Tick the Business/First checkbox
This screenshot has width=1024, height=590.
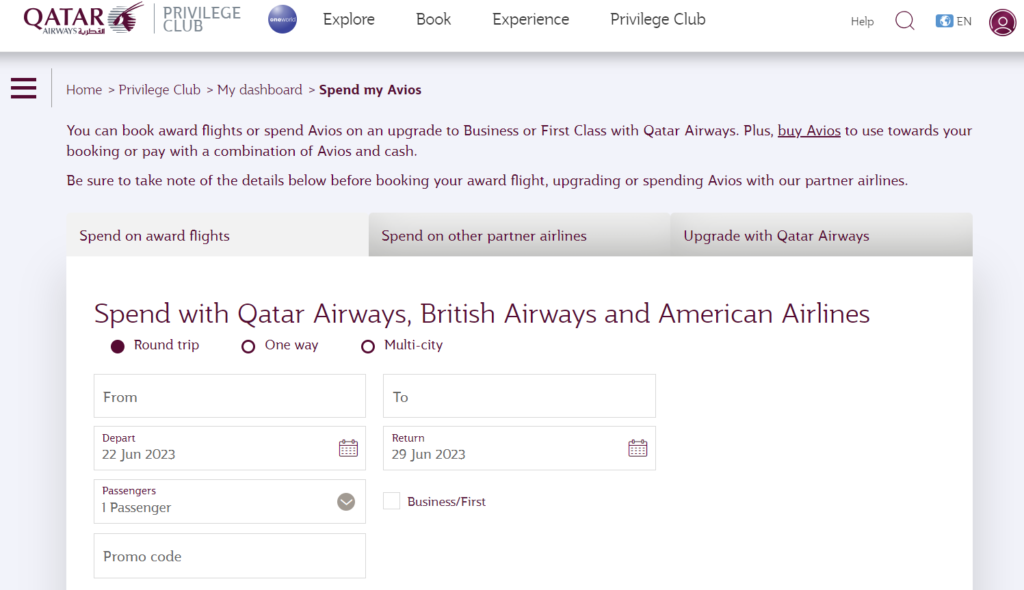point(392,501)
